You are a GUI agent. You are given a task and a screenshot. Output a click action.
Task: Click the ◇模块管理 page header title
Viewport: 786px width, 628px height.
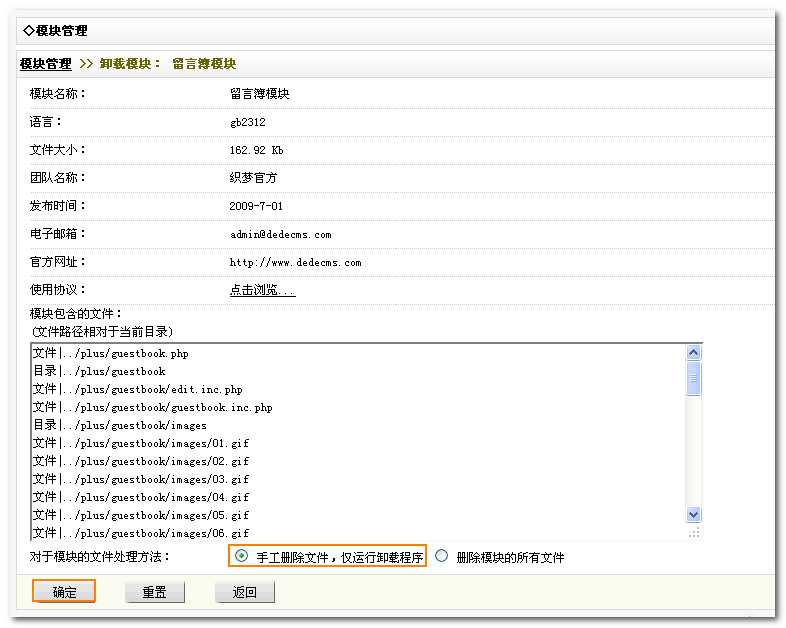tap(56, 31)
